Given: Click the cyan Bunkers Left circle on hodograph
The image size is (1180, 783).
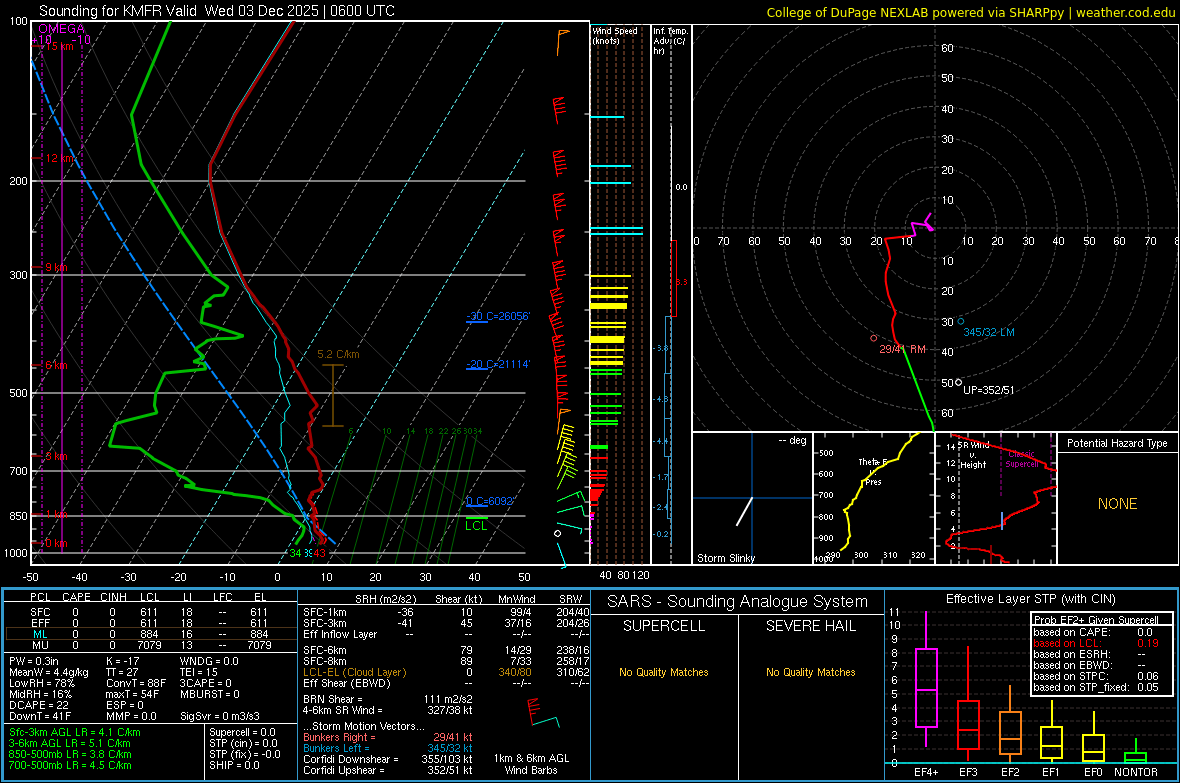Looking at the screenshot, I should tap(960, 321).
